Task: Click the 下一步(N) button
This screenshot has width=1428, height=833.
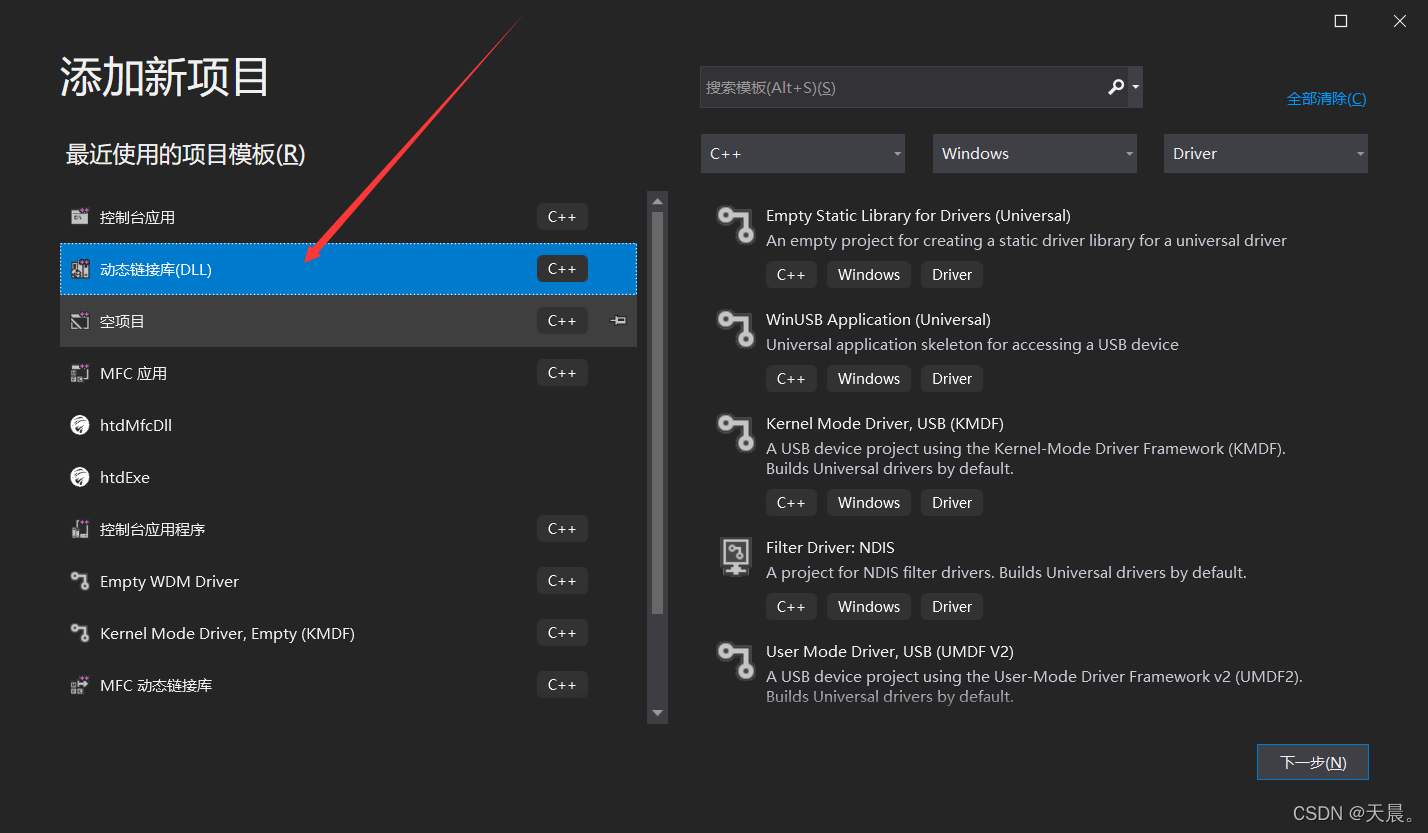Action: [1313, 762]
